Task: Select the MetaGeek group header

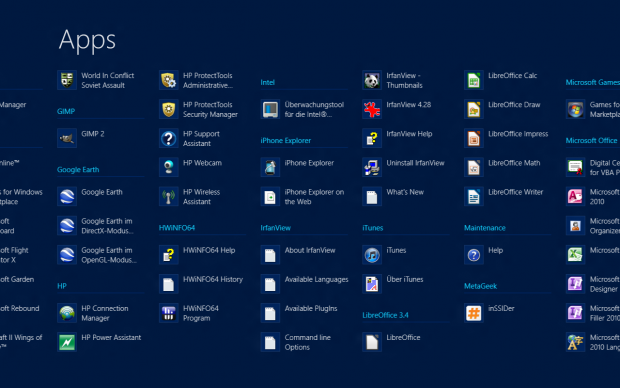Action: tap(480, 286)
